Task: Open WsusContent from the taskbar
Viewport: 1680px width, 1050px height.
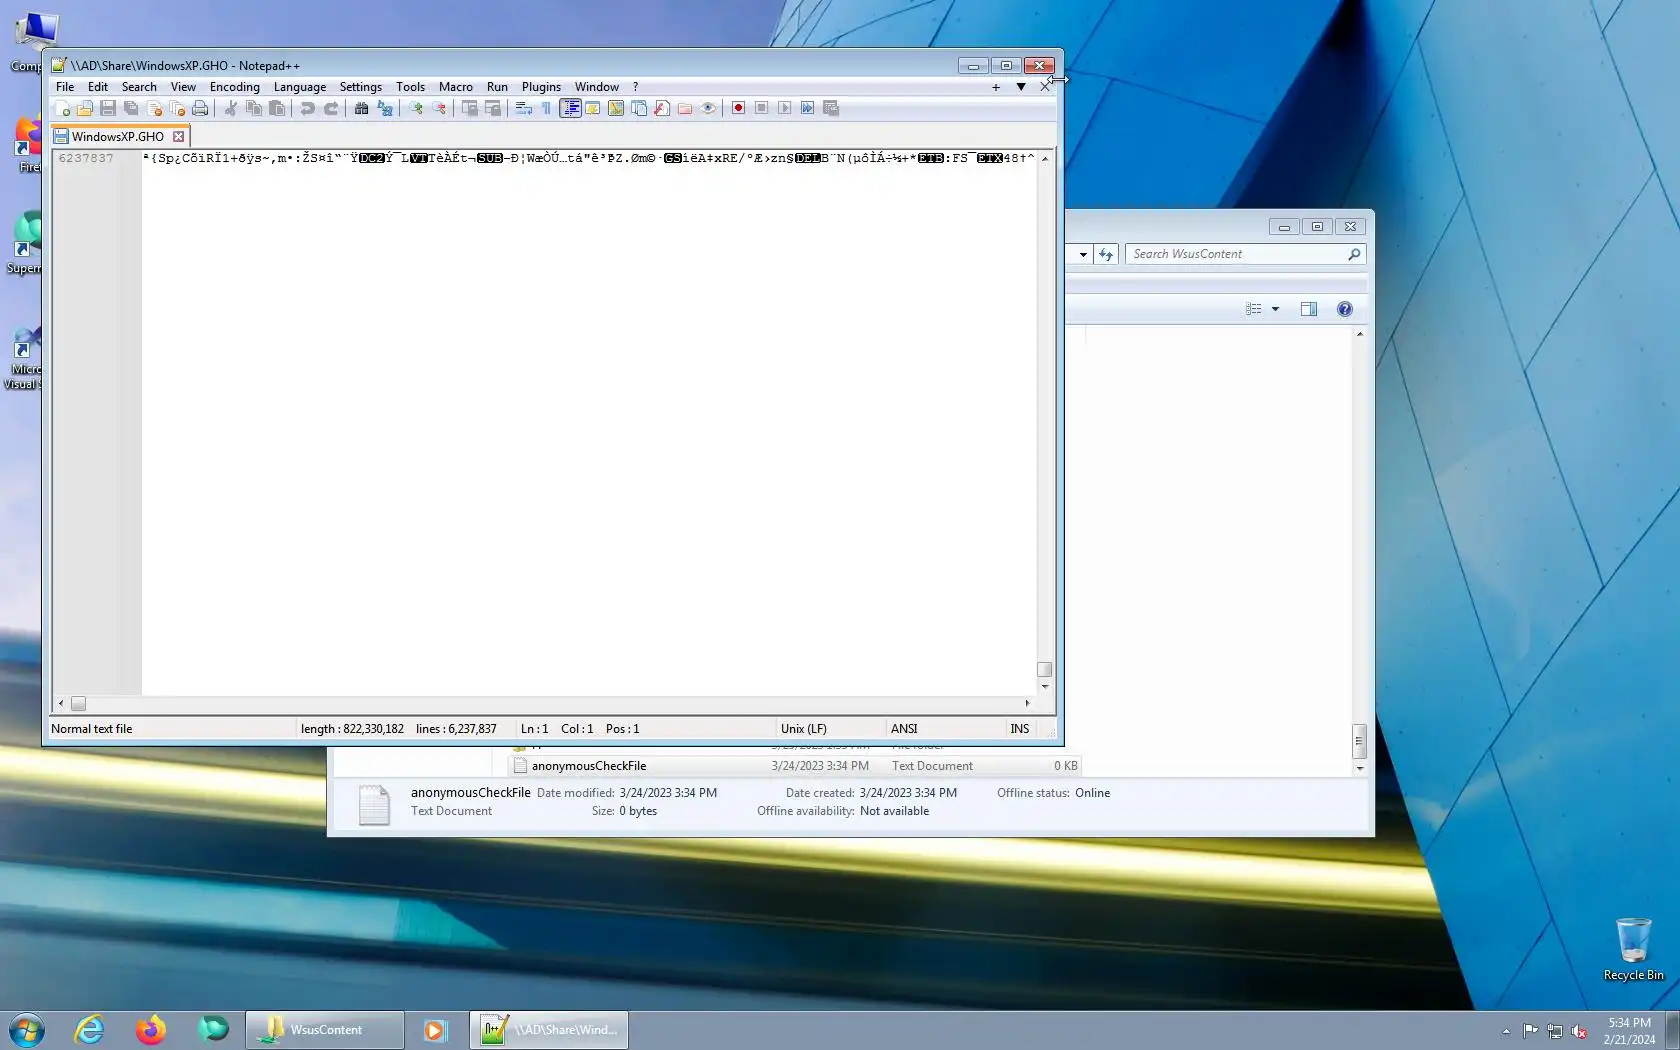Action: click(325, 1030)
